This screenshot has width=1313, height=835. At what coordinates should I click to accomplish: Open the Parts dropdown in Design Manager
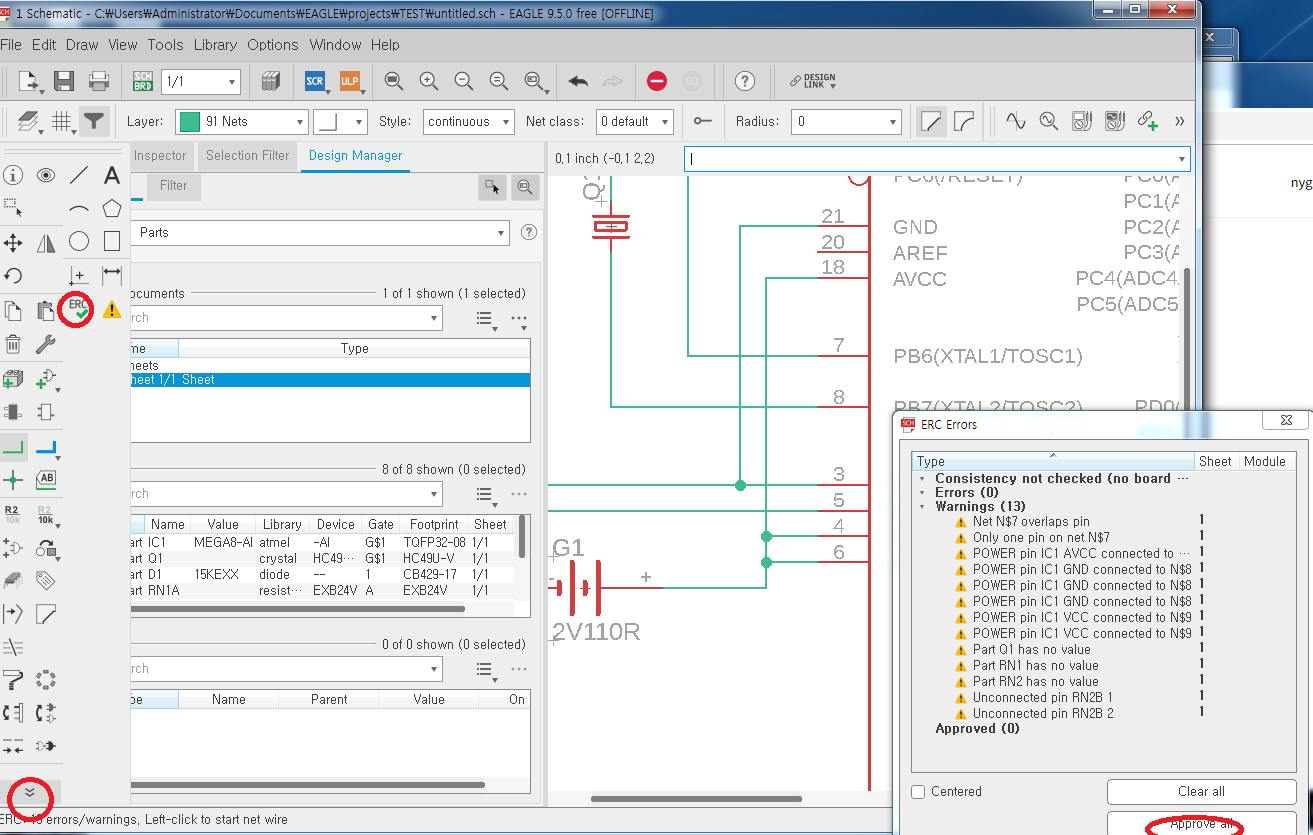(320, 232)
